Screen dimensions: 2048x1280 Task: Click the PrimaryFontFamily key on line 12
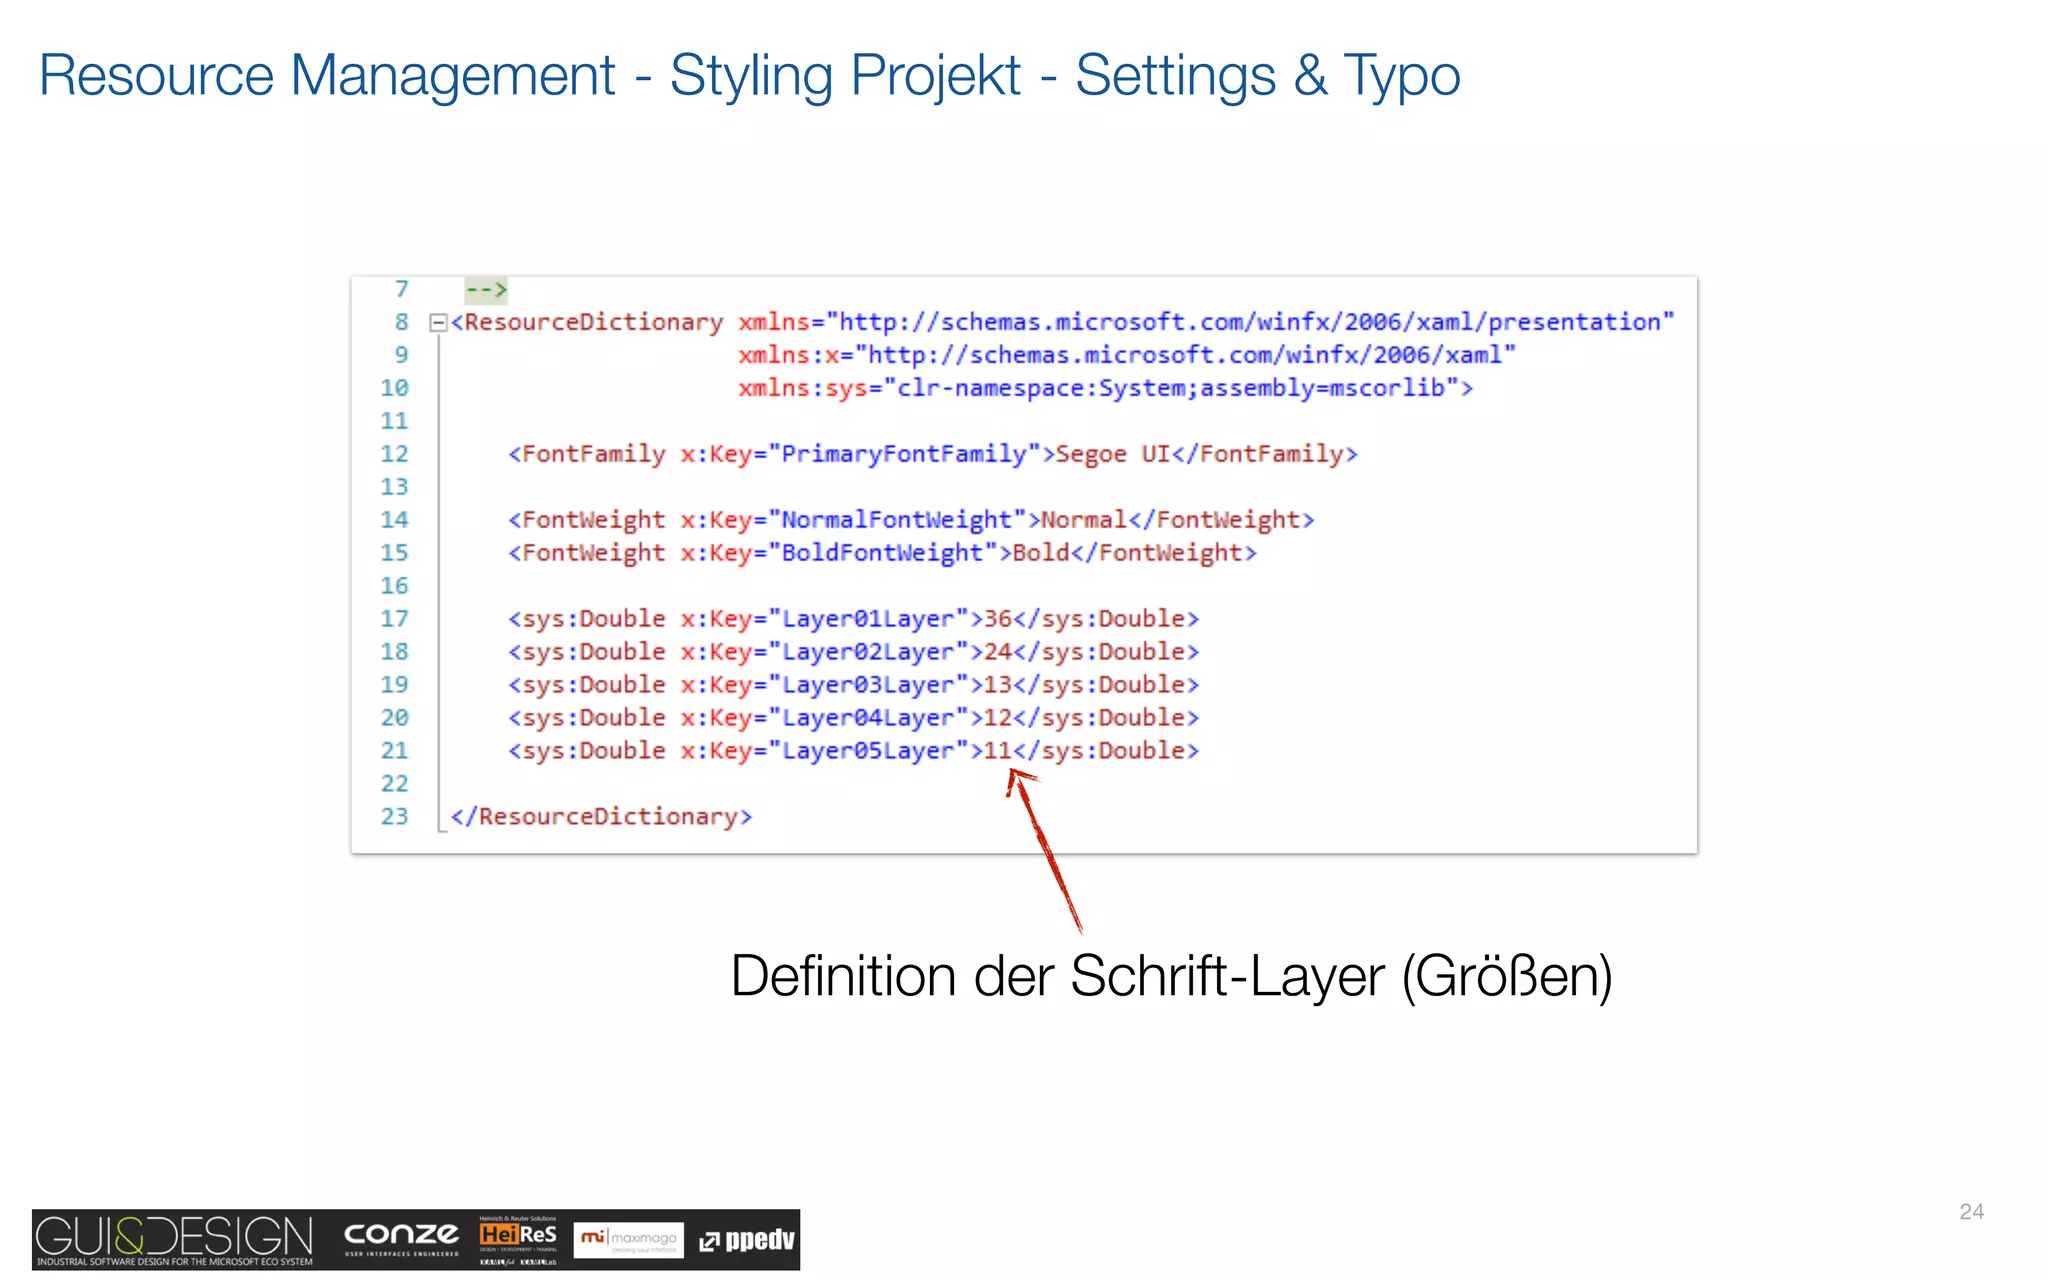[904, 454]
